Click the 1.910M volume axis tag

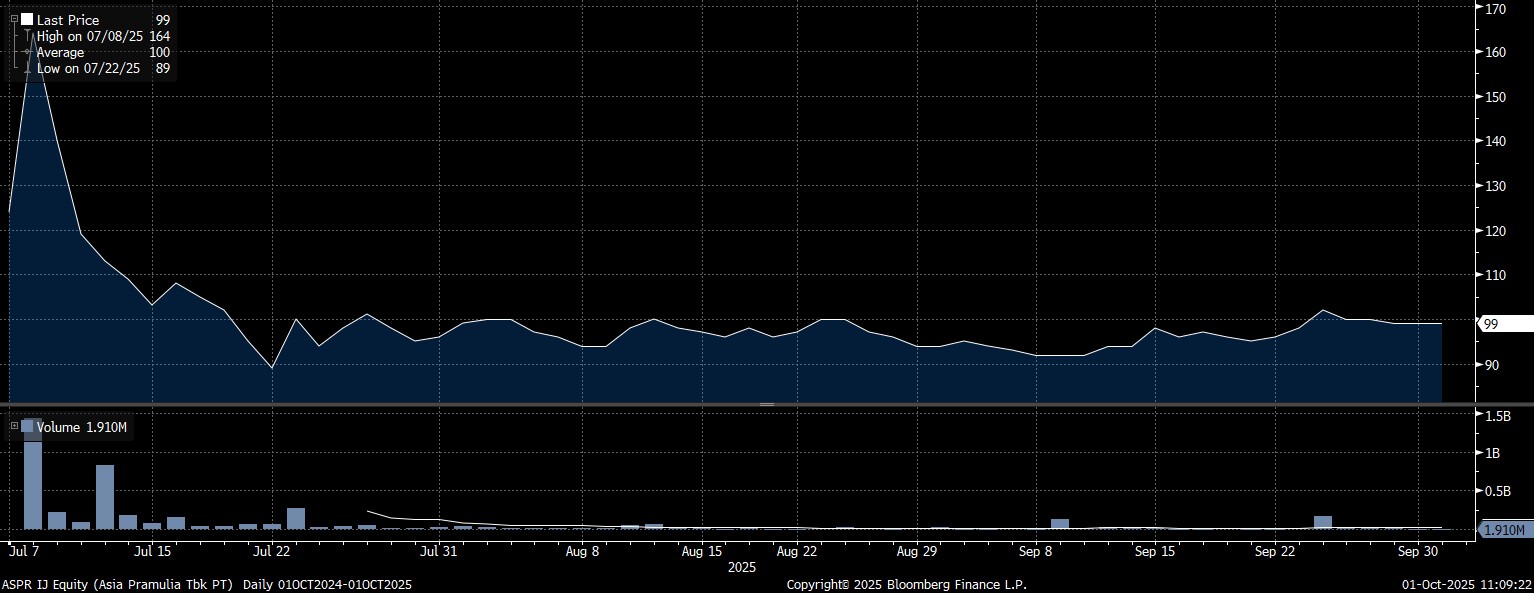coord(1503,530)
